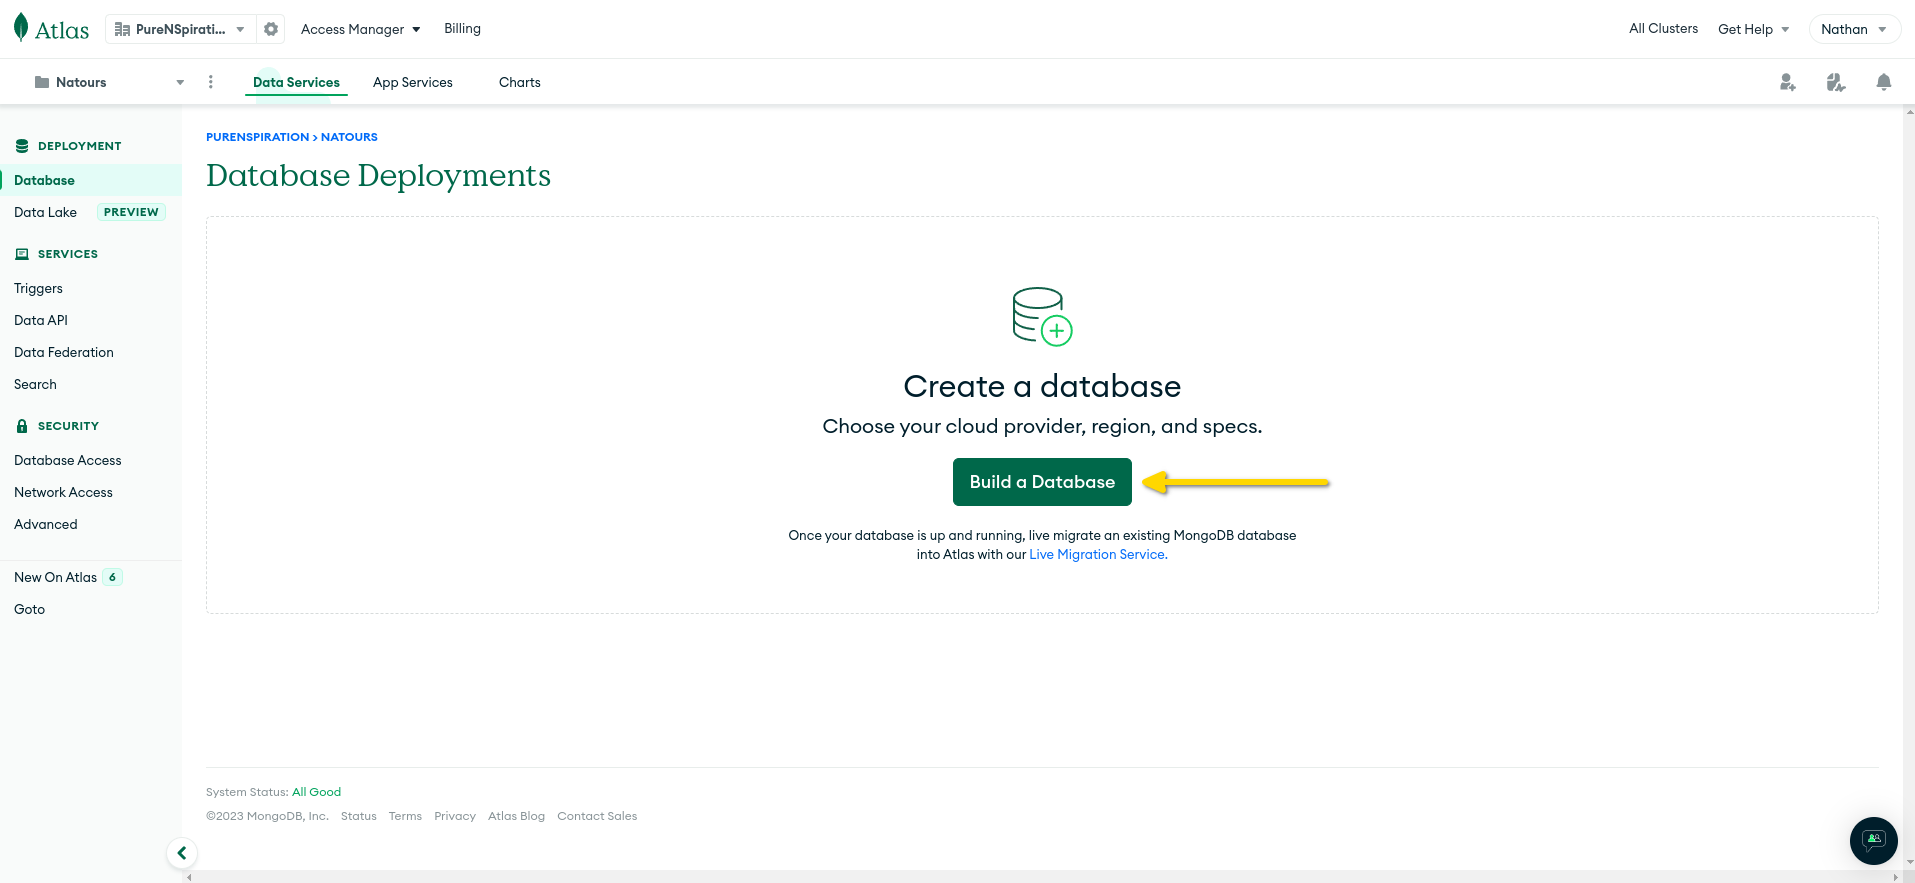Switch to the Charts tab
Image resolution: width=1915 pixels, height=883 pixels.
[x=520, y=82]
